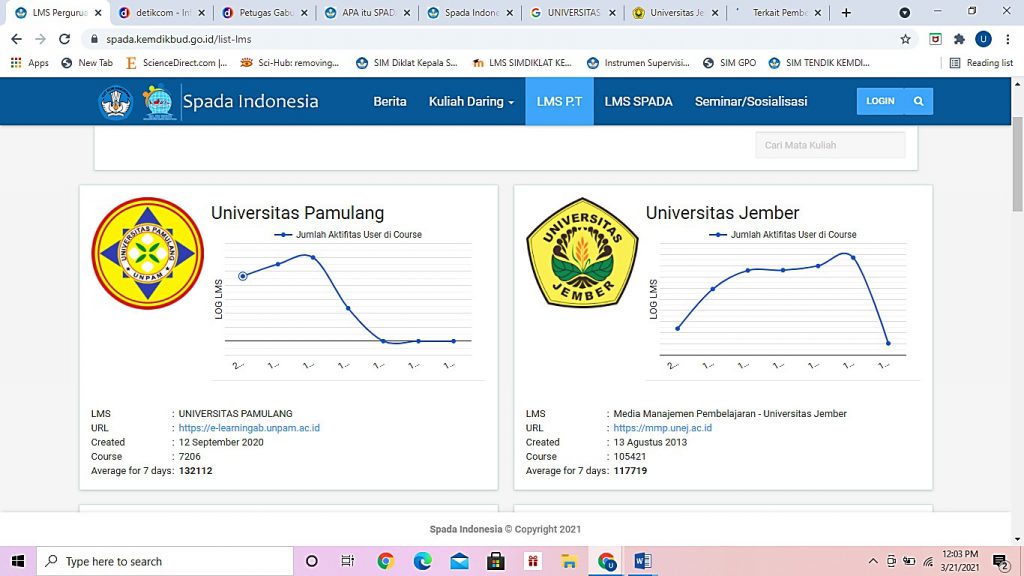Open Seminar/Sosialisasi menu item

(x=751, y=101)
